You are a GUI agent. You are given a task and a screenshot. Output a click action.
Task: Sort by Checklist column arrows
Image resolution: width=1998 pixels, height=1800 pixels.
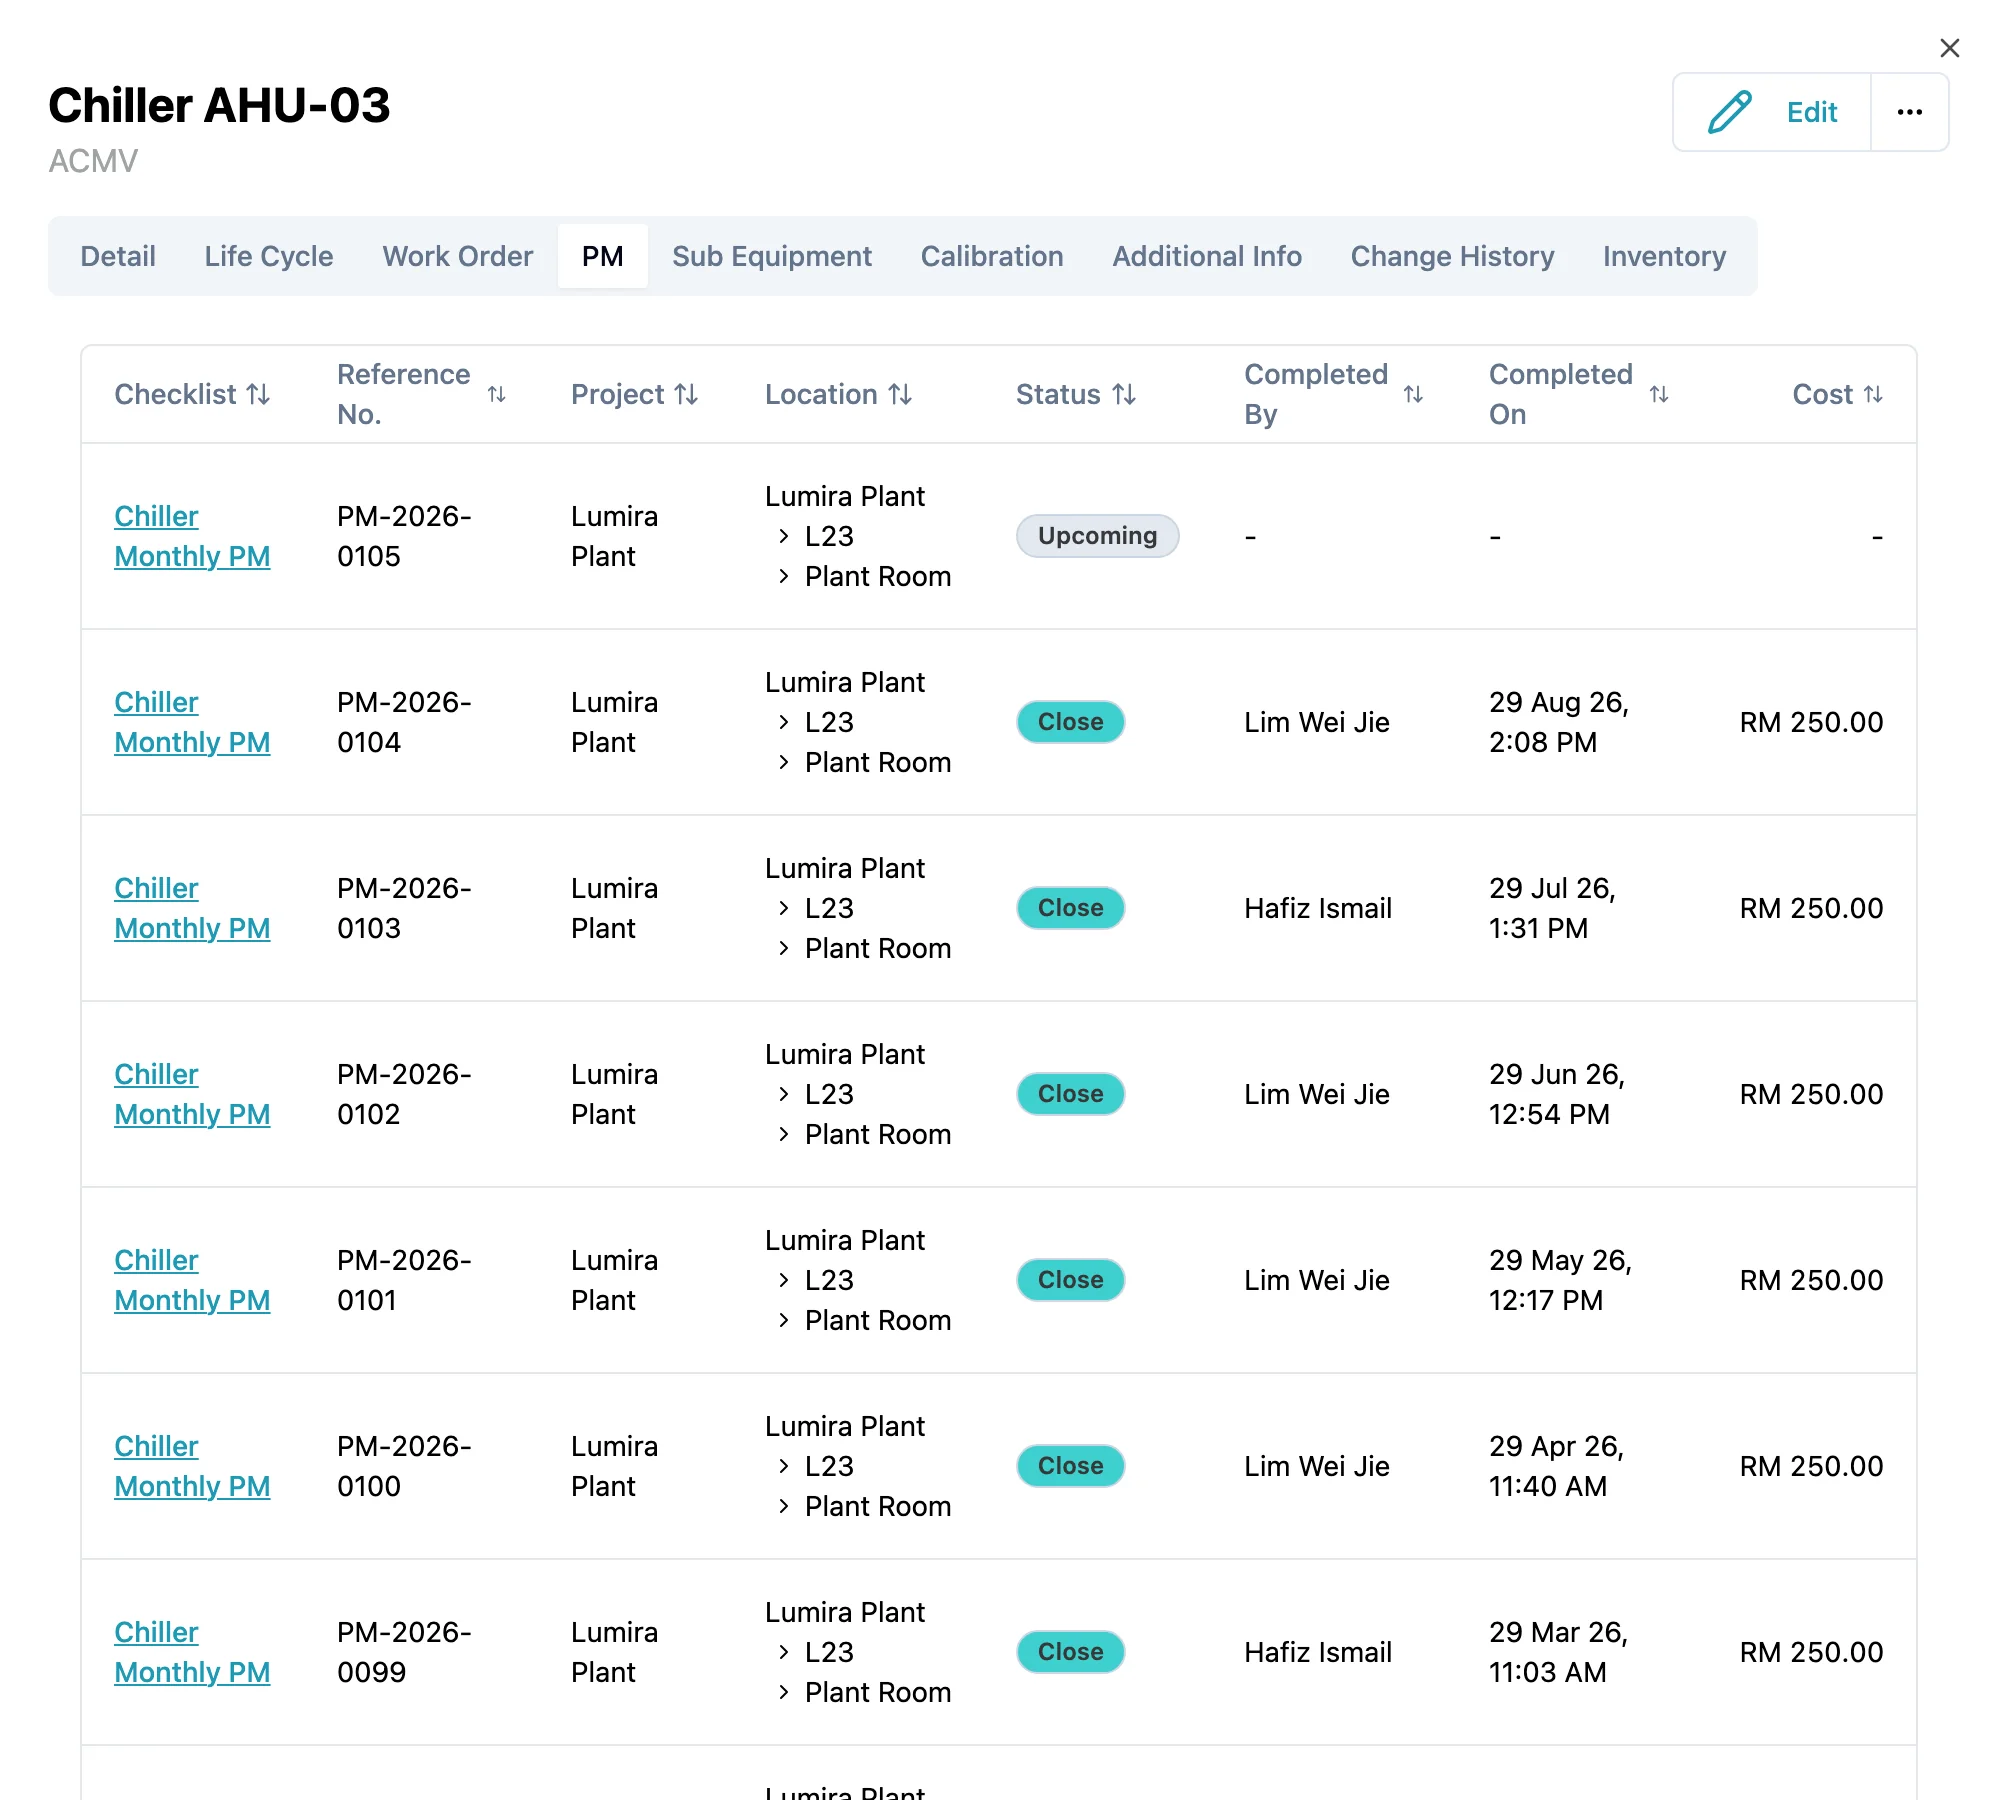coord(259,394)
